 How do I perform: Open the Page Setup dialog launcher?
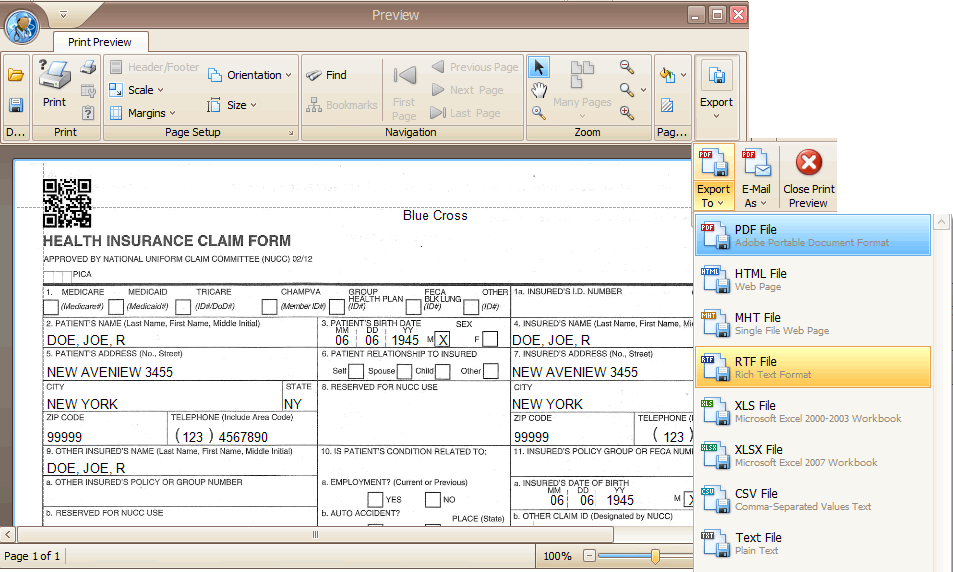(291, 133)
